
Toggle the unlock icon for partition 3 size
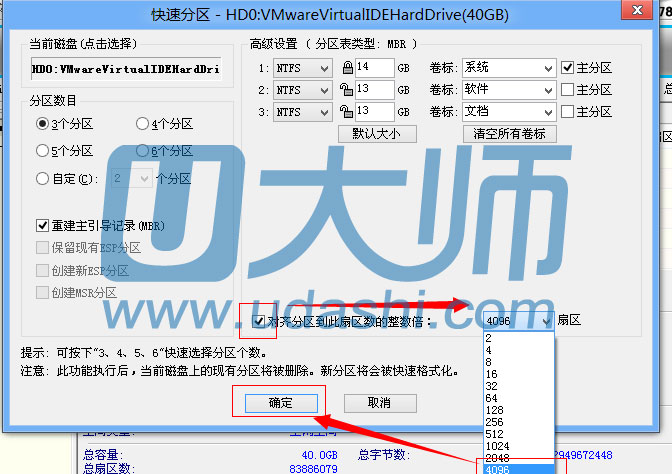pyautogui.click(x=345, y=112)
